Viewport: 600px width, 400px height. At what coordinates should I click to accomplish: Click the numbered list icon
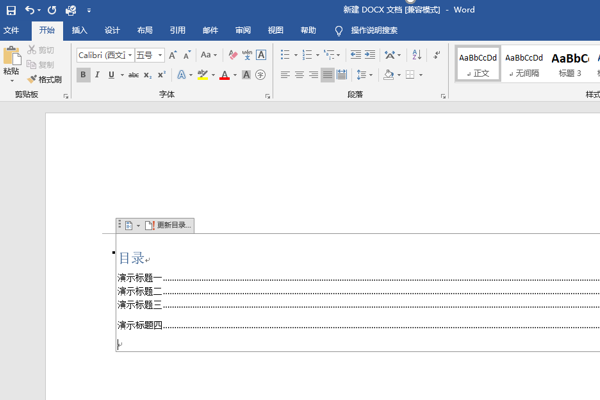tap(307, 55)
